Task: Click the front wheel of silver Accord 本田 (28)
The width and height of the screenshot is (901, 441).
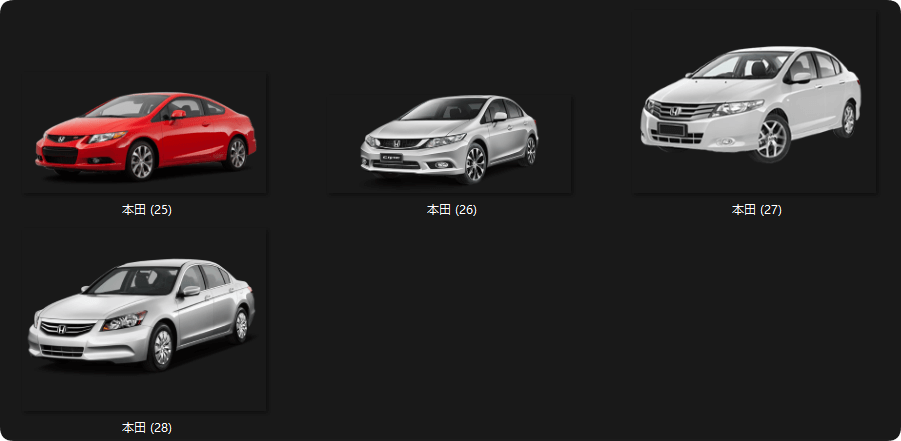Action: [161, 347]
